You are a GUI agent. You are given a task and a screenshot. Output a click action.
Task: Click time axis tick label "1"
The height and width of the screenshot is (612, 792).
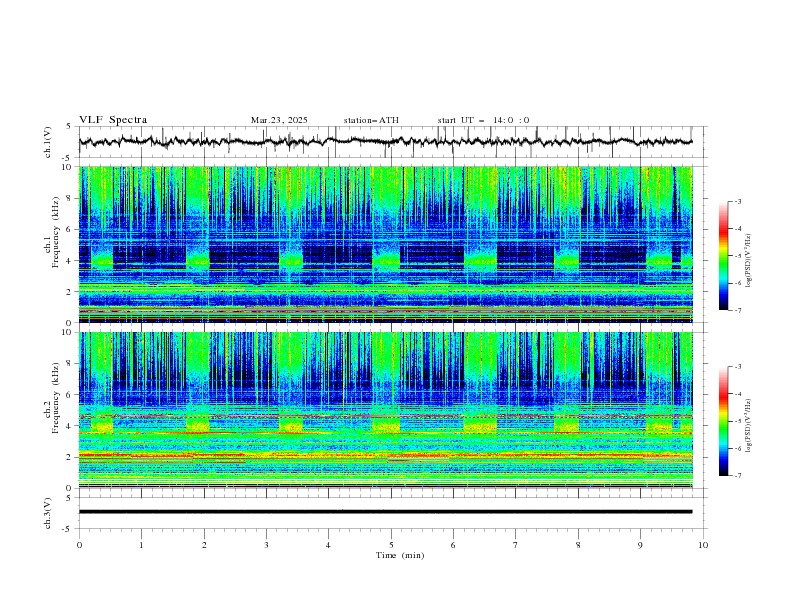coord(141,545)
